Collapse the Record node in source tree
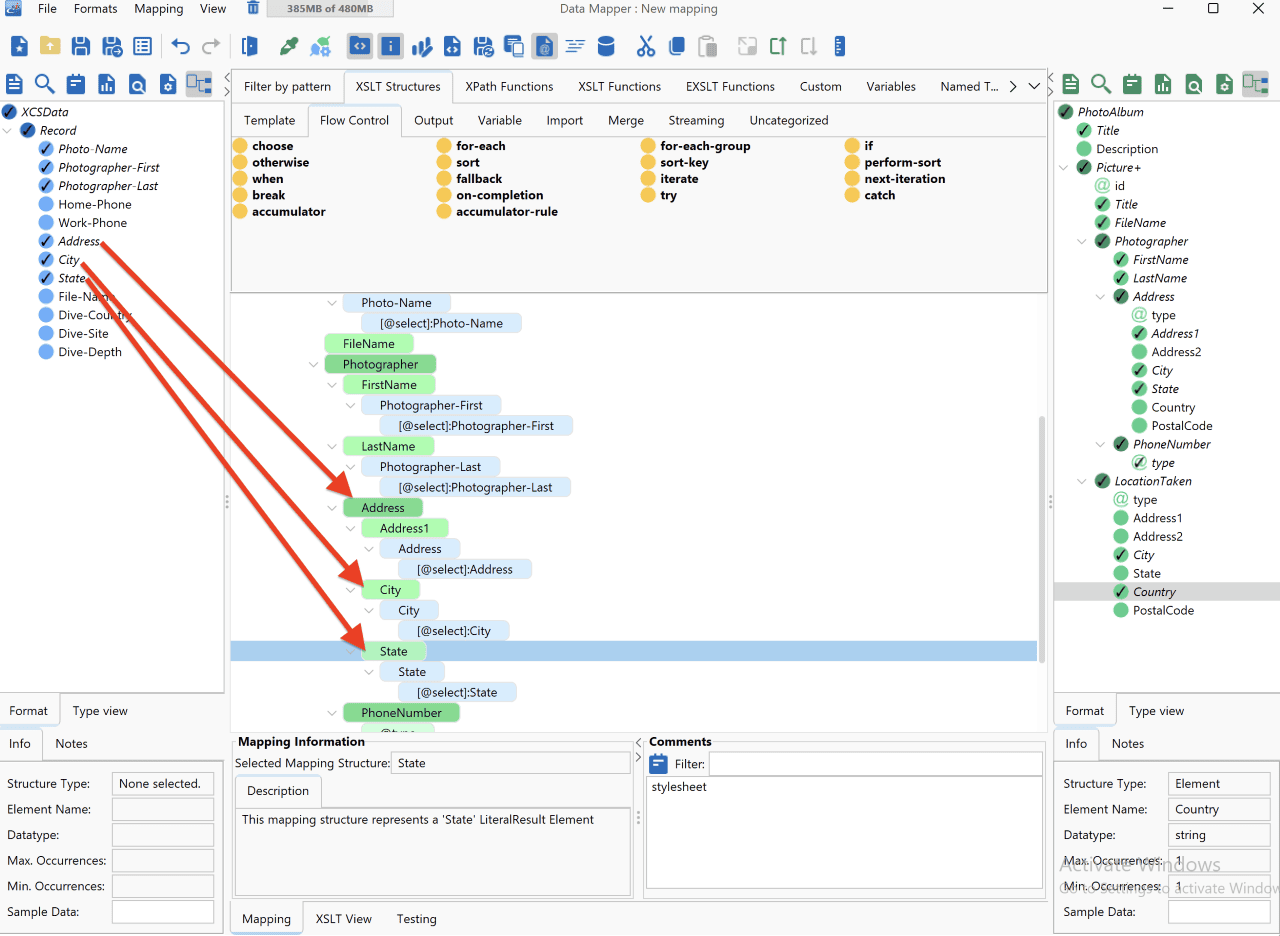 click(x=9, y=130)
